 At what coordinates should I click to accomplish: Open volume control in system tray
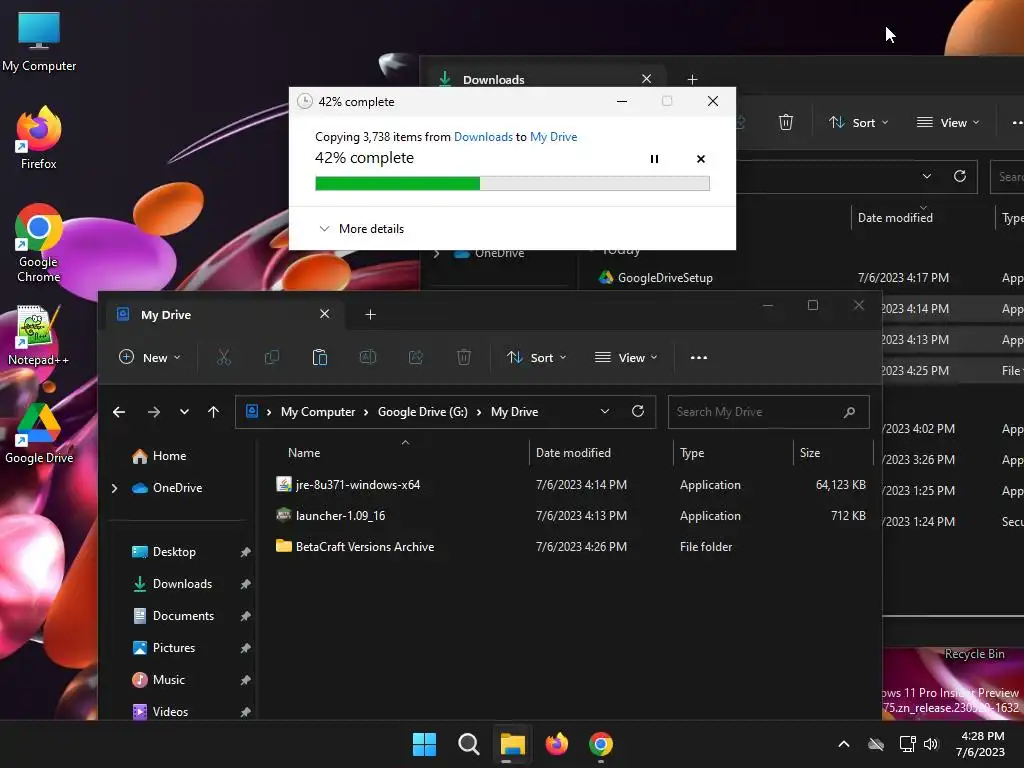coord(931,744)
